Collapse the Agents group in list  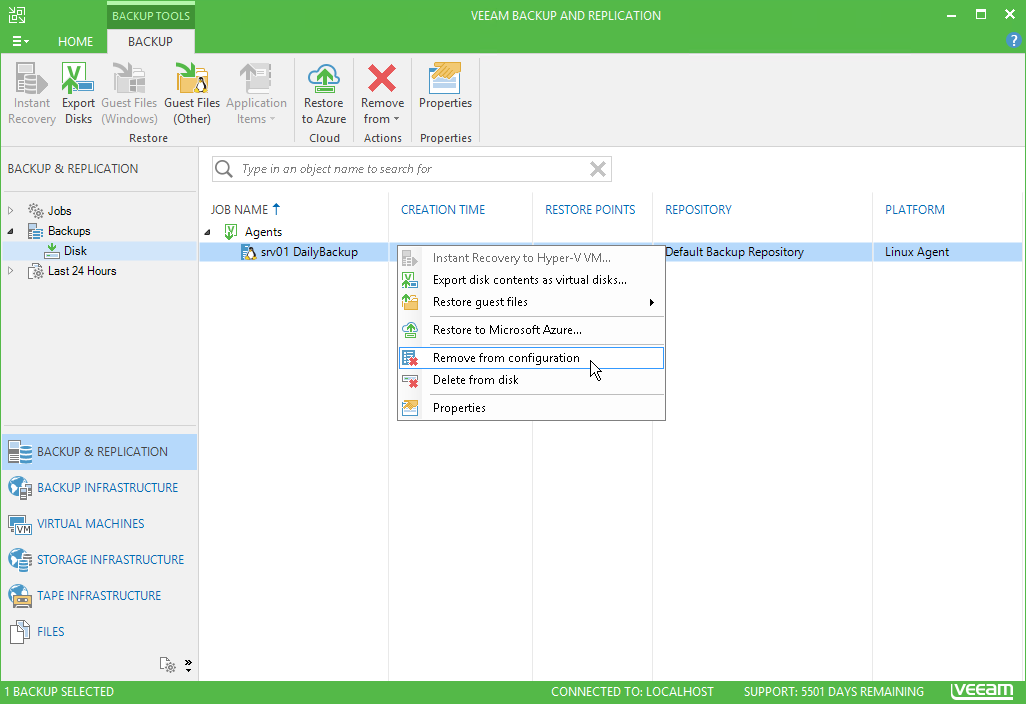pos(207,232)
